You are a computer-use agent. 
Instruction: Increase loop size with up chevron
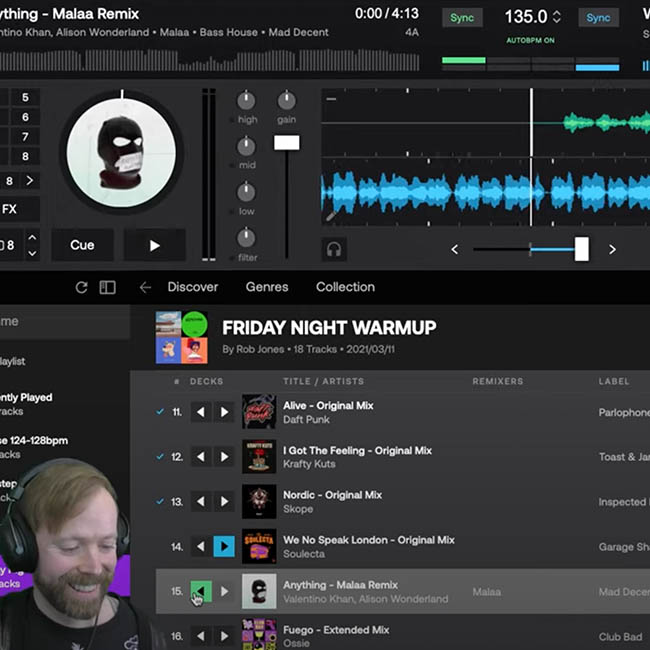point(32,238)
